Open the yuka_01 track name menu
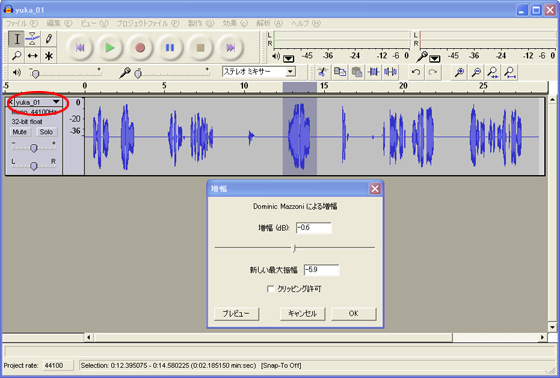The image size is (560, 378). pos(38,102)
